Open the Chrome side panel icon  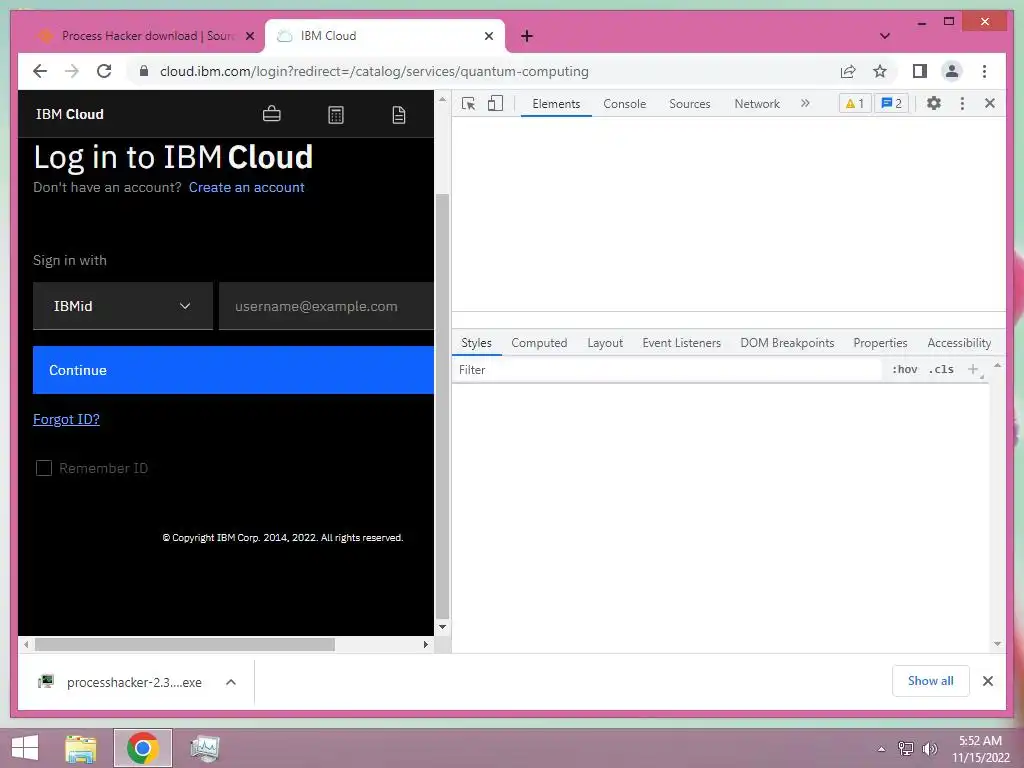(x=920, y=71)
